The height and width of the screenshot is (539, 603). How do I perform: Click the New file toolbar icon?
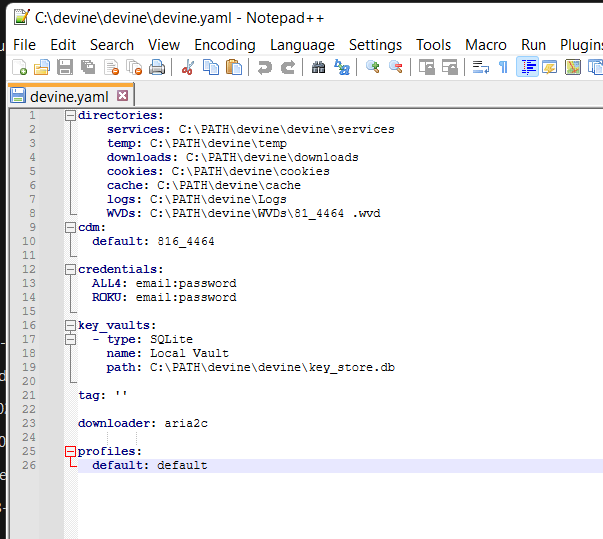pyautogui.click(x=19, y=67)
